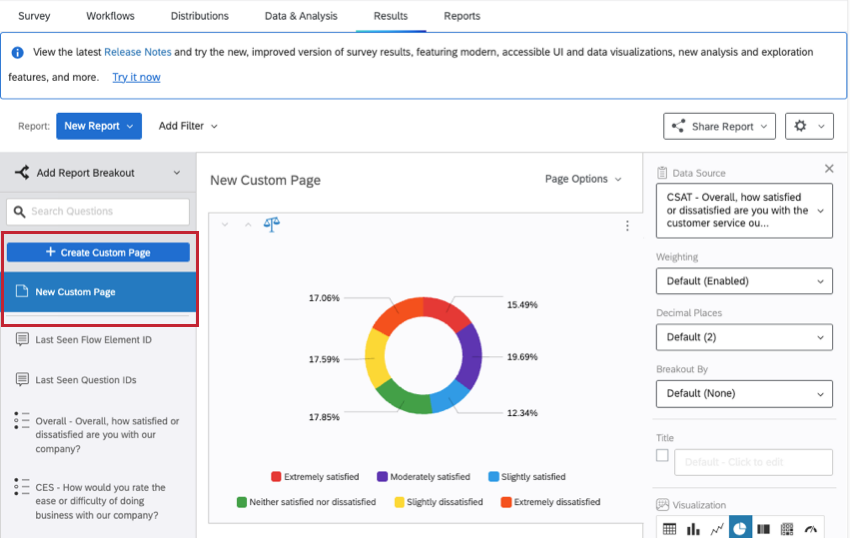Open the Reports tab
This screenshot has width=850, height=538.
coord(462,16)
